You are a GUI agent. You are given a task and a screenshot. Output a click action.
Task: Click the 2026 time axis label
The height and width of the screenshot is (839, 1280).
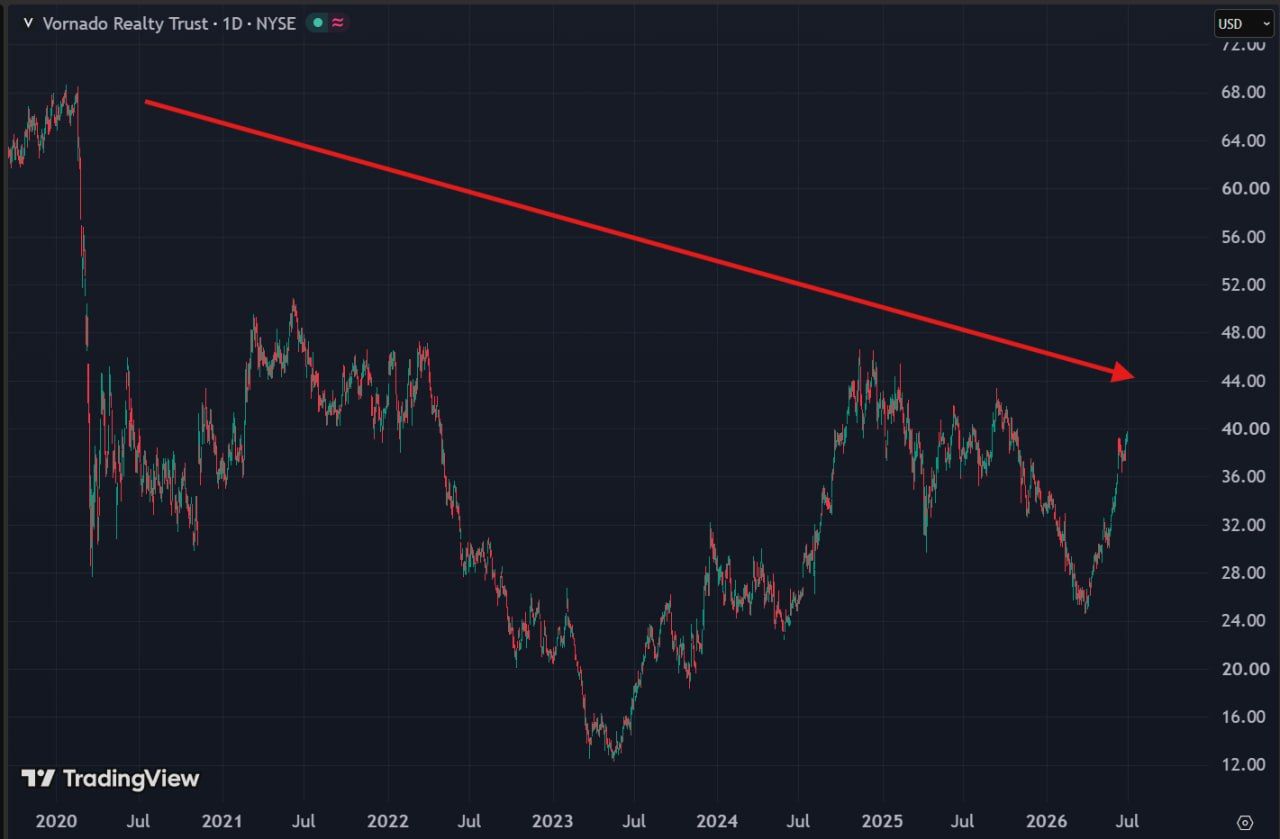click(1048, 822)
